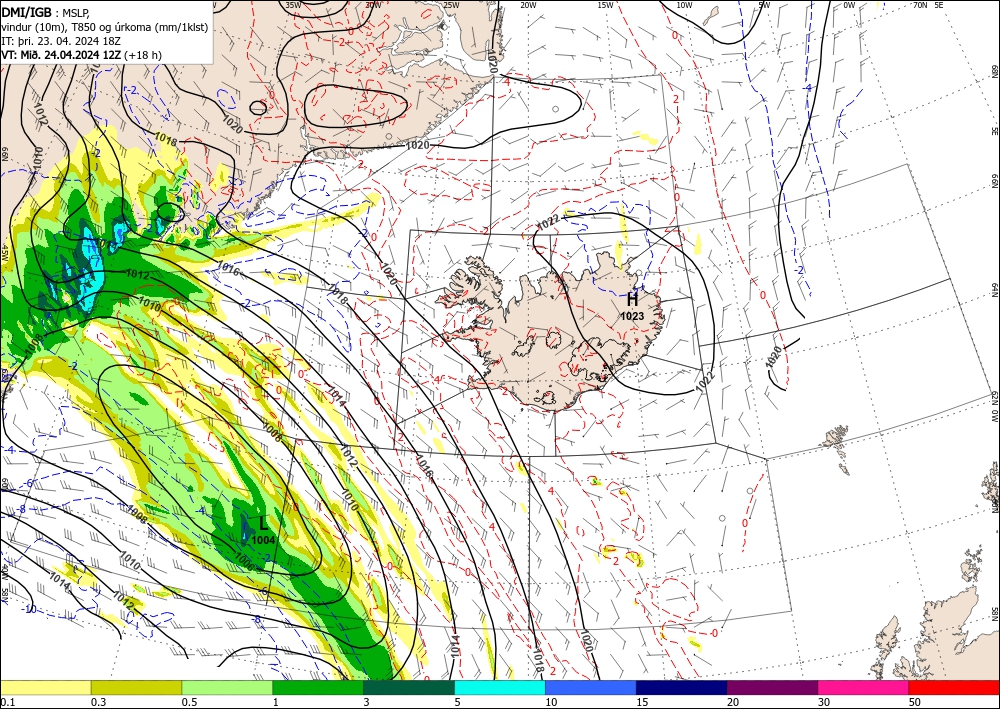The height and width of the screenshot is (709, 1000).
Task: Click the 68N latitude label
Action: pyautogui.click(x=995, y=70)
